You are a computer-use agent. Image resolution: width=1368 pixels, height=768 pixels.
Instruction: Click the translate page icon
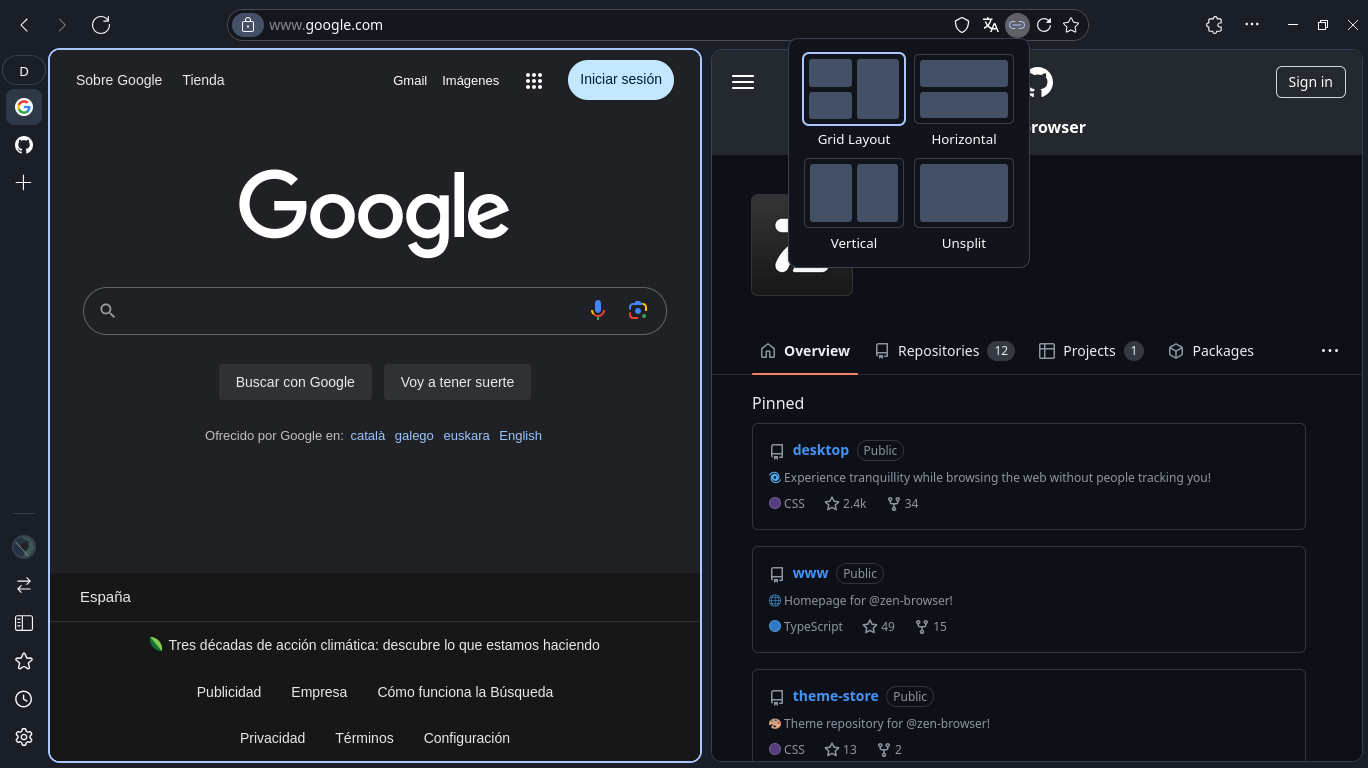990,25
